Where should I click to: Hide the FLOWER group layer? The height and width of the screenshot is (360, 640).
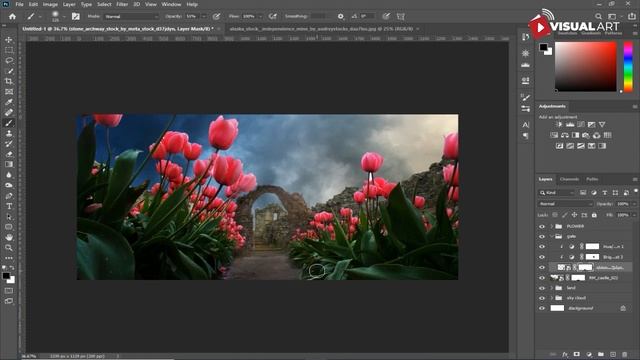point(542,226)
